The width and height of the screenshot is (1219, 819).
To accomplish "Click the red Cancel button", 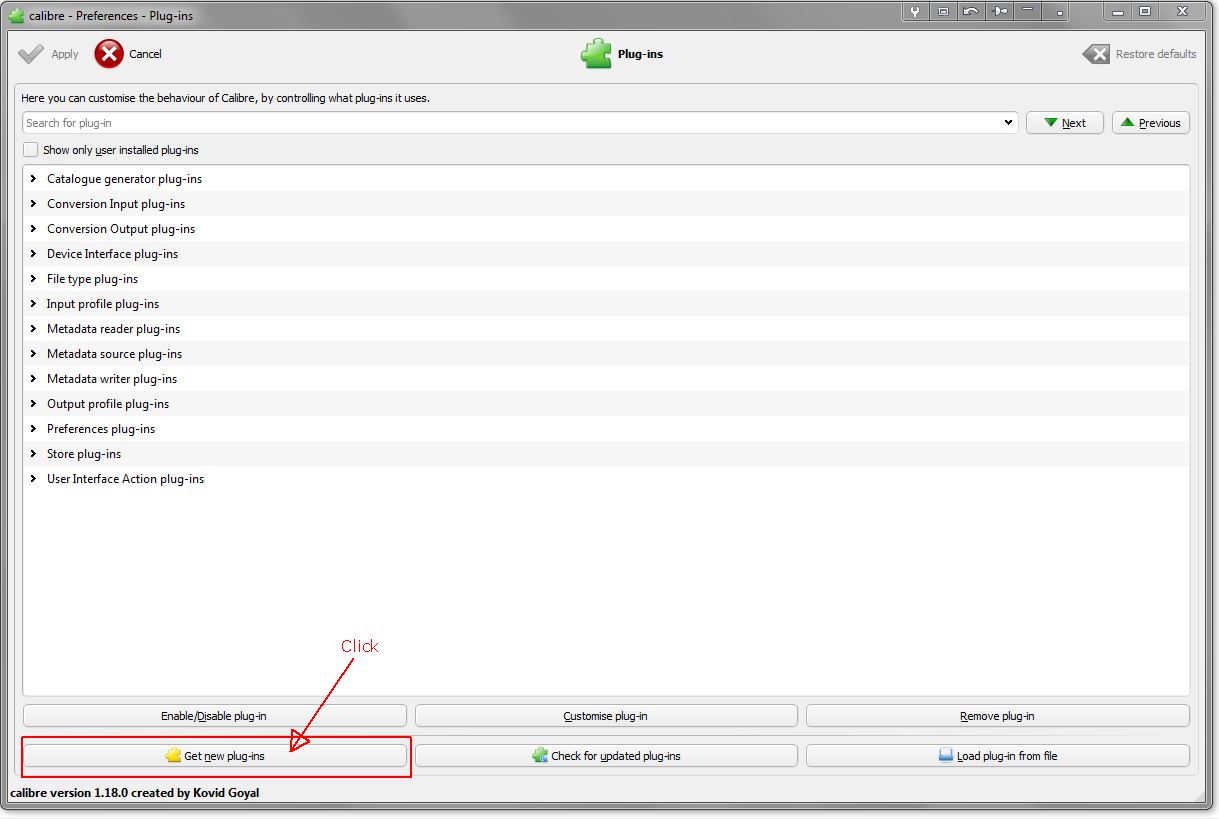I will (x=128, y=54).
